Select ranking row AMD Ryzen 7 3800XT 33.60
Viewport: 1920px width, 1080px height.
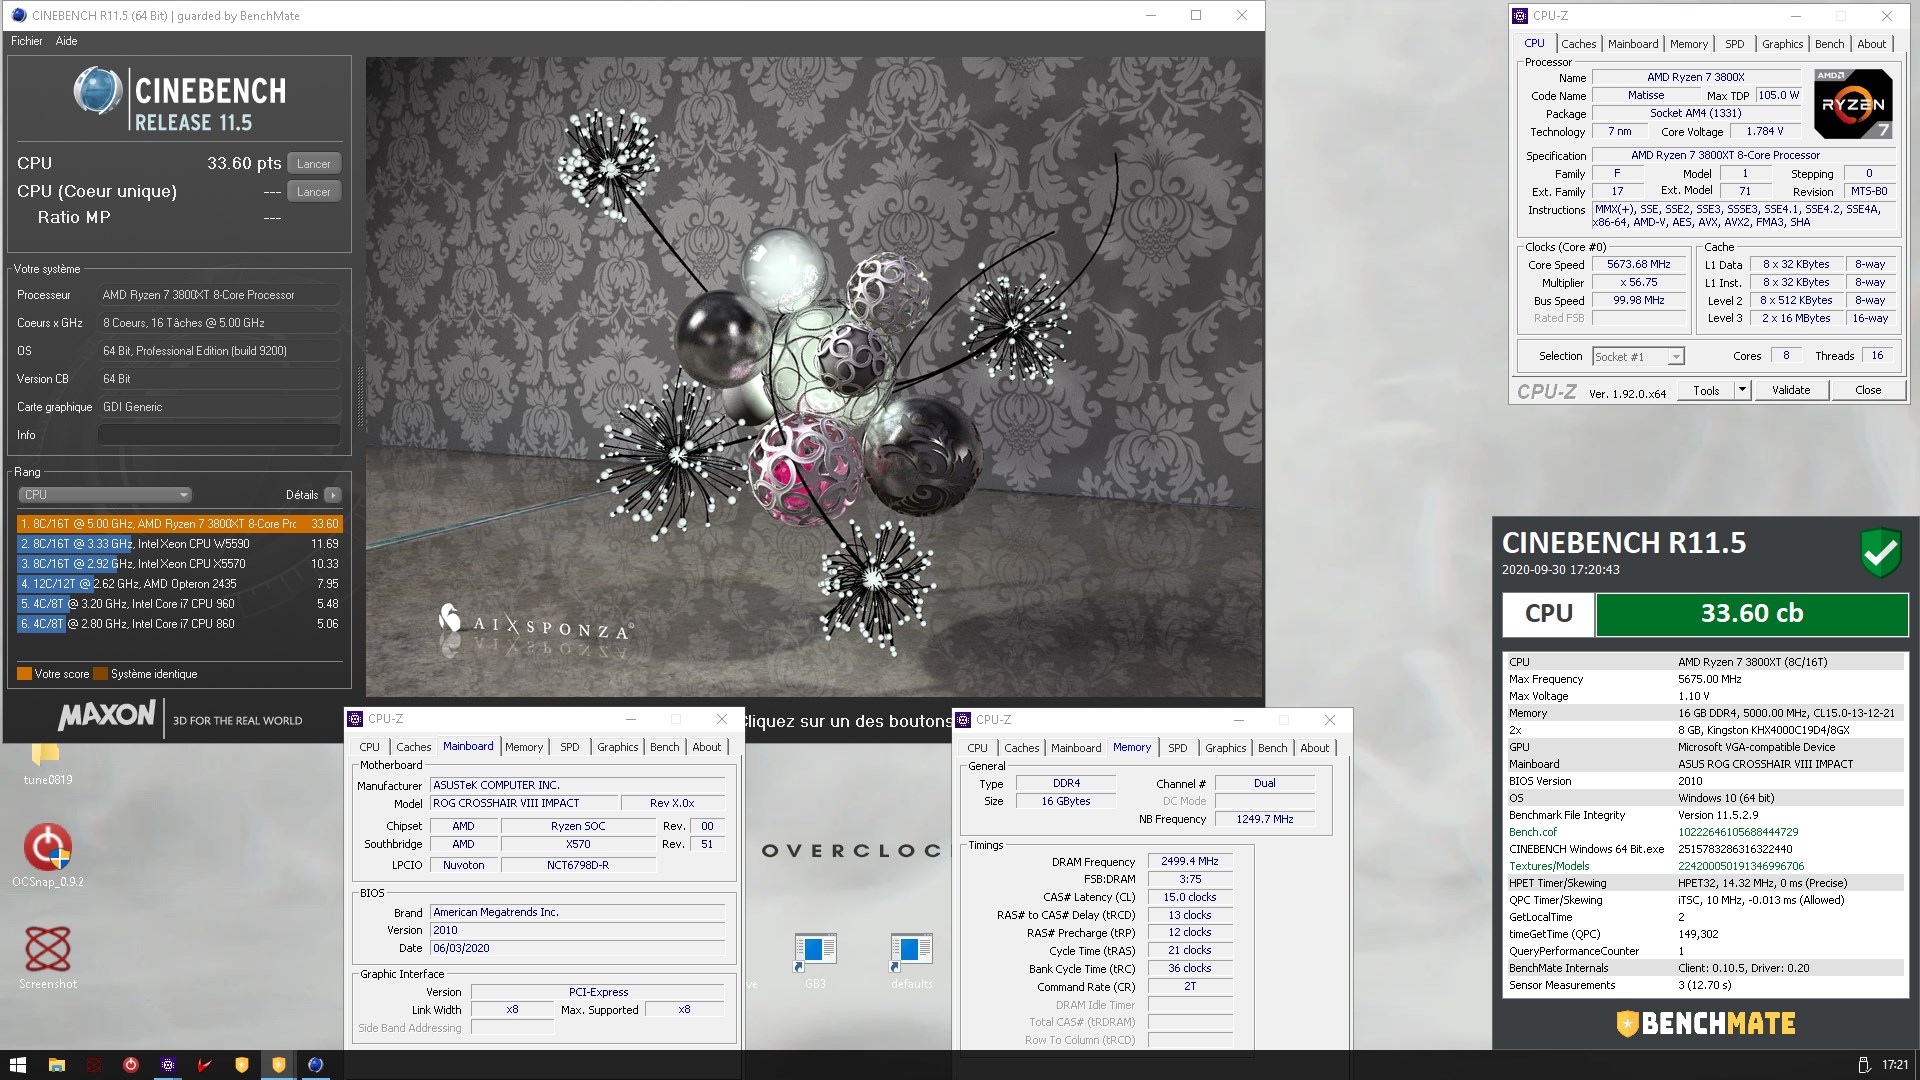click(x=180, y=524)
